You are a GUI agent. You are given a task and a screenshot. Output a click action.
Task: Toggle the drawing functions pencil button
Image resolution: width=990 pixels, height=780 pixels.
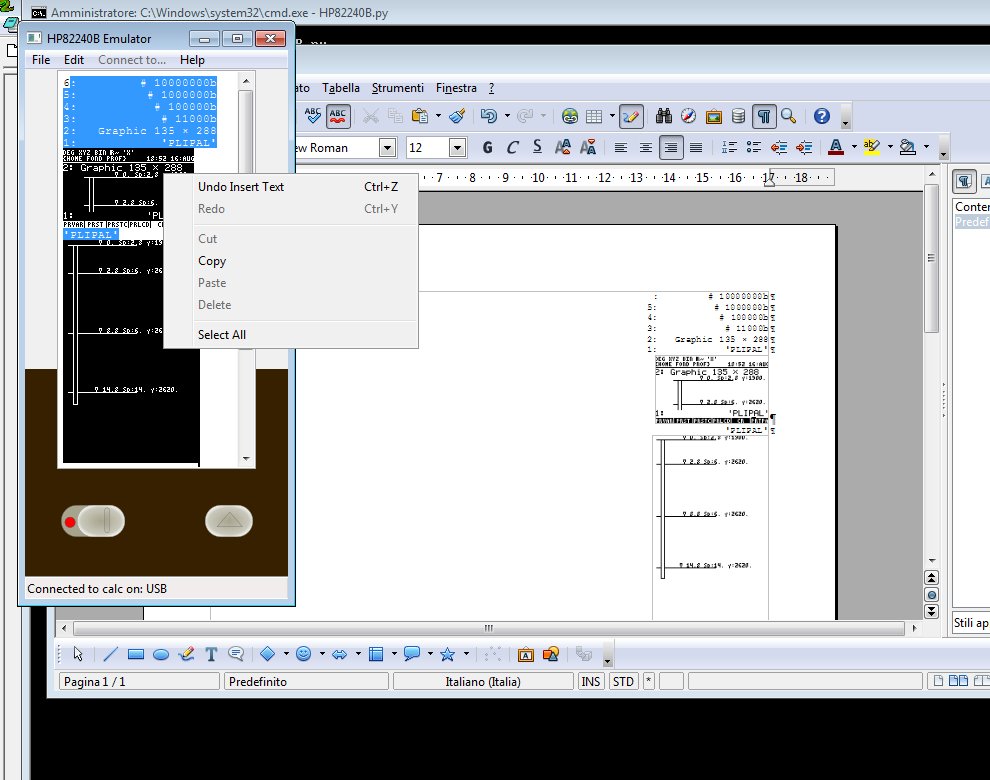(x=631, y=116)
